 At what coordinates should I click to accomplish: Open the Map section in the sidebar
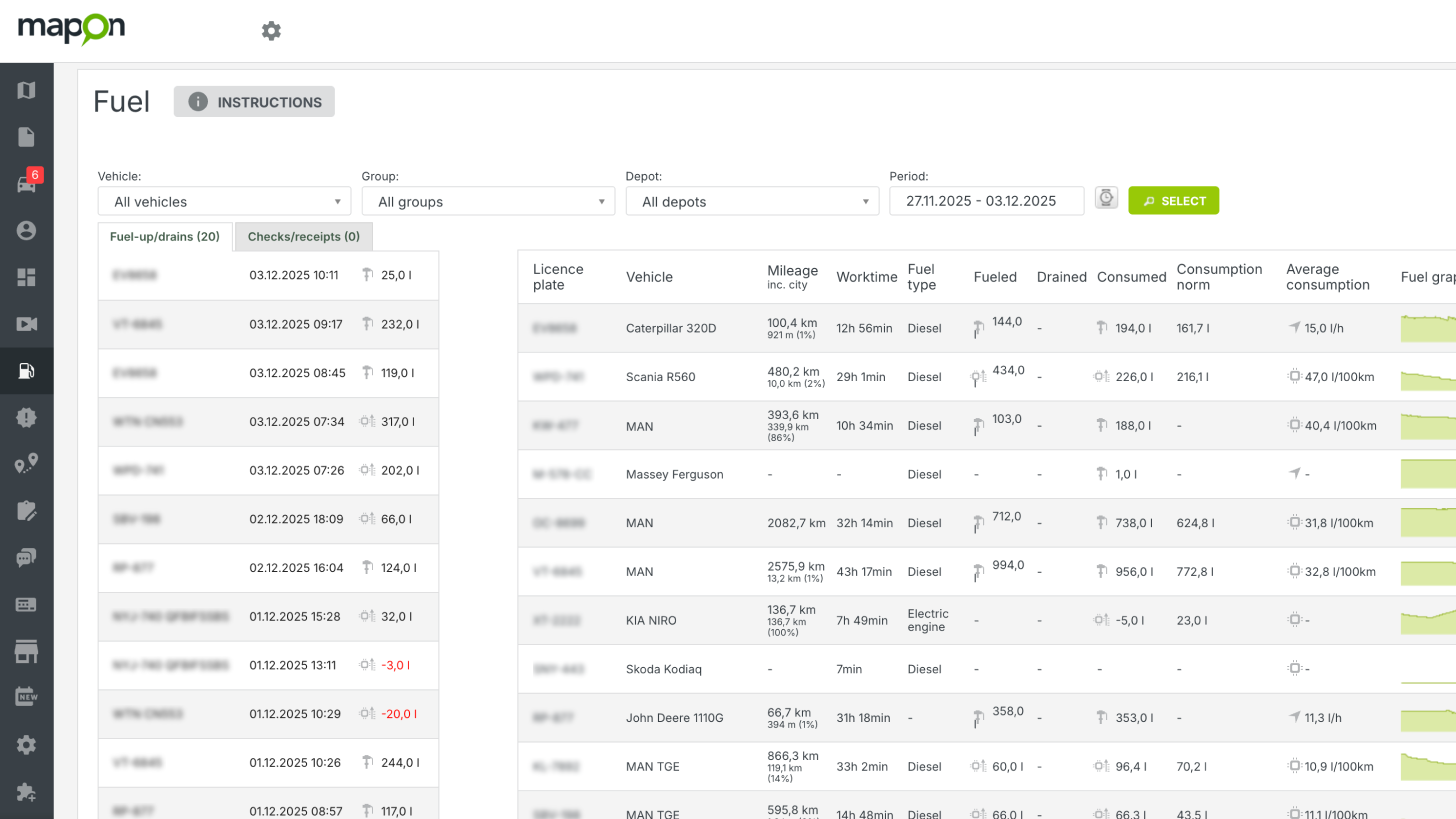(x=26, y=89)
